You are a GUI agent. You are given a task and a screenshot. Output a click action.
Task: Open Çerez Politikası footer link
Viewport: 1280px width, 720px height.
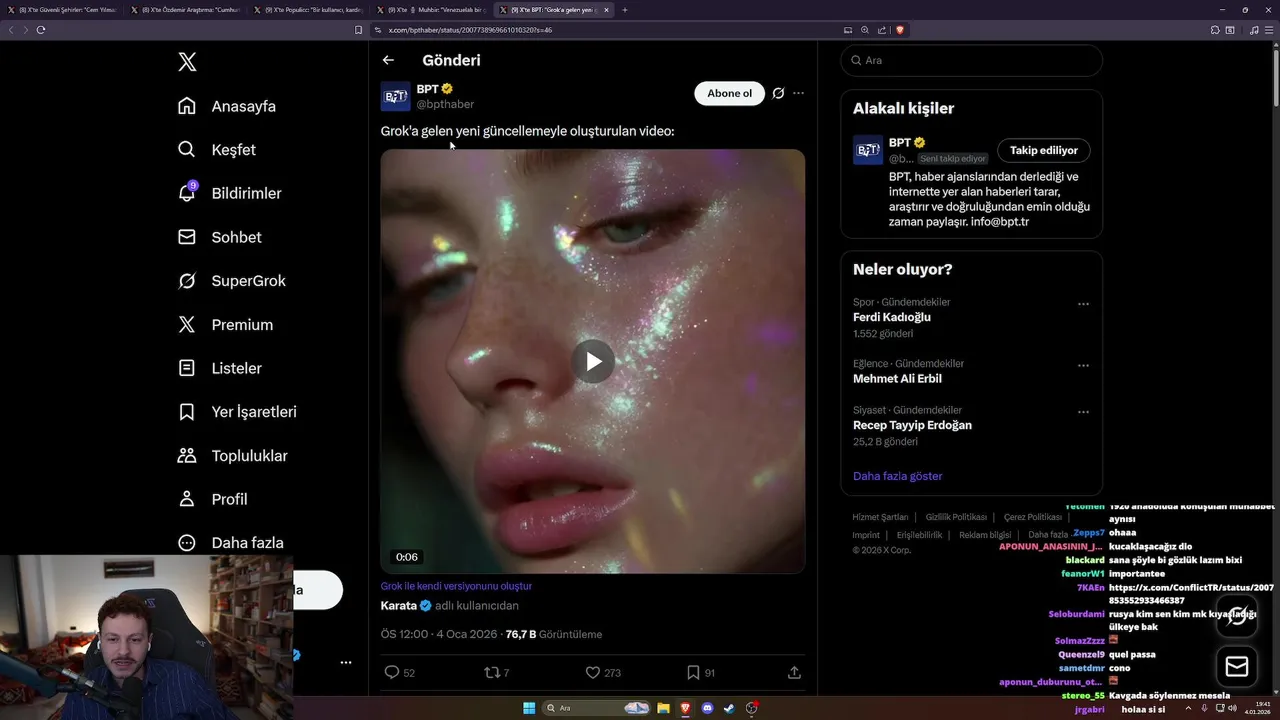(1033, 517)
